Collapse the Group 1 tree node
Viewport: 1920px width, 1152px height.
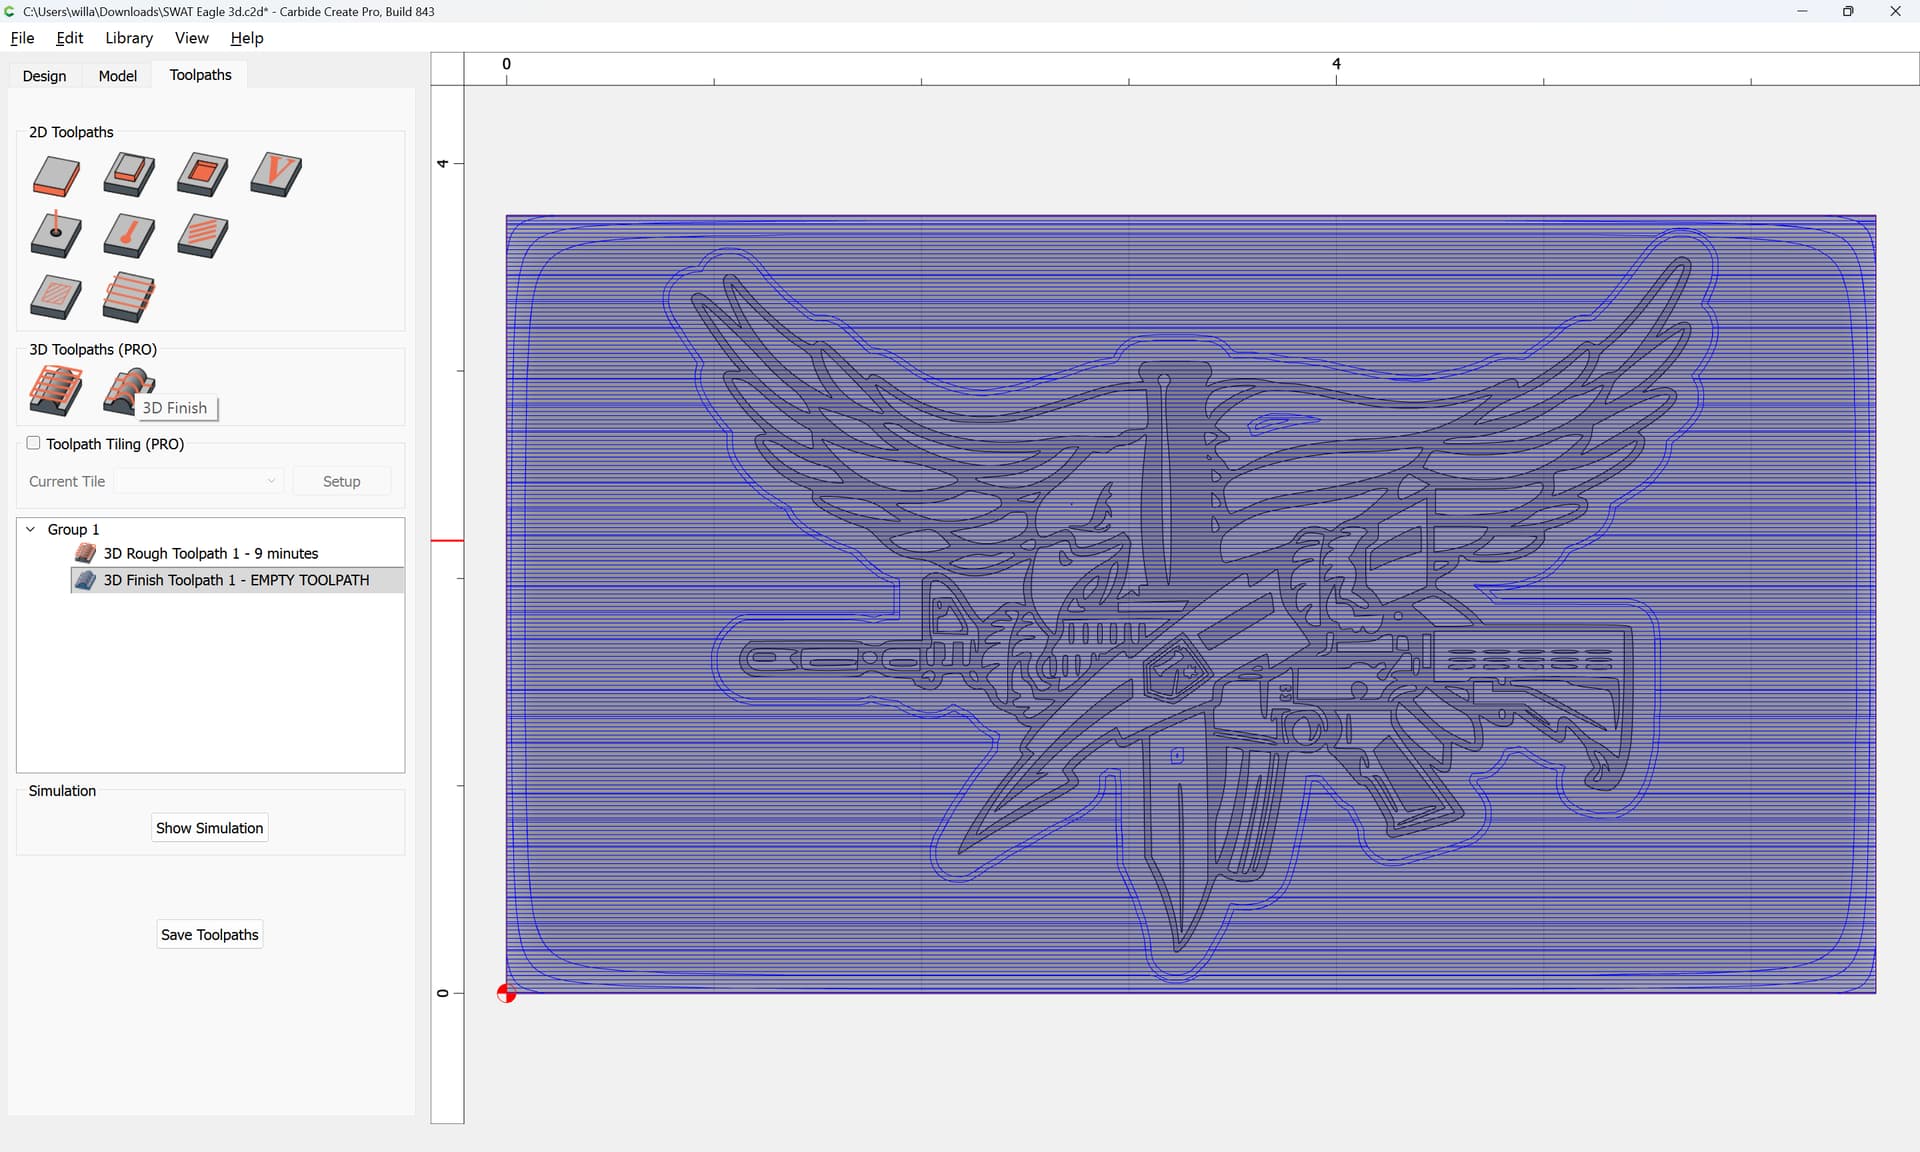31,529
